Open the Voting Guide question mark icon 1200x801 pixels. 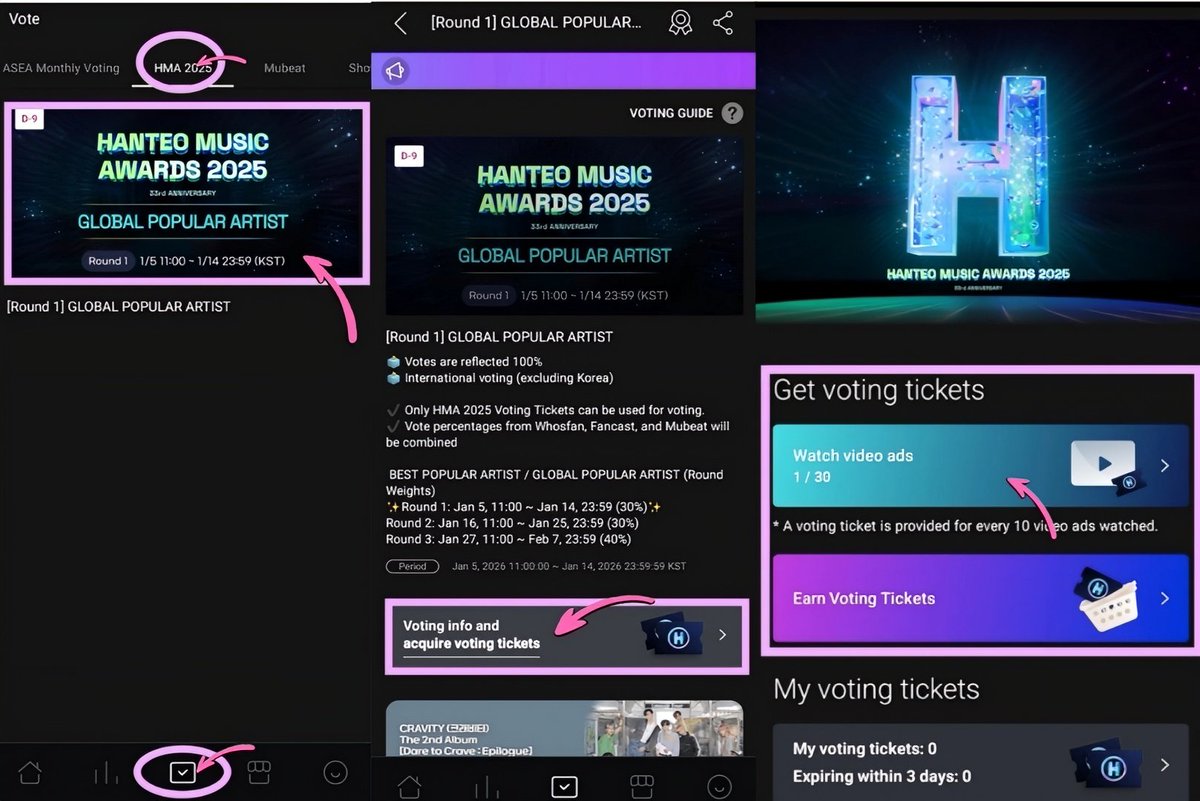732,113
